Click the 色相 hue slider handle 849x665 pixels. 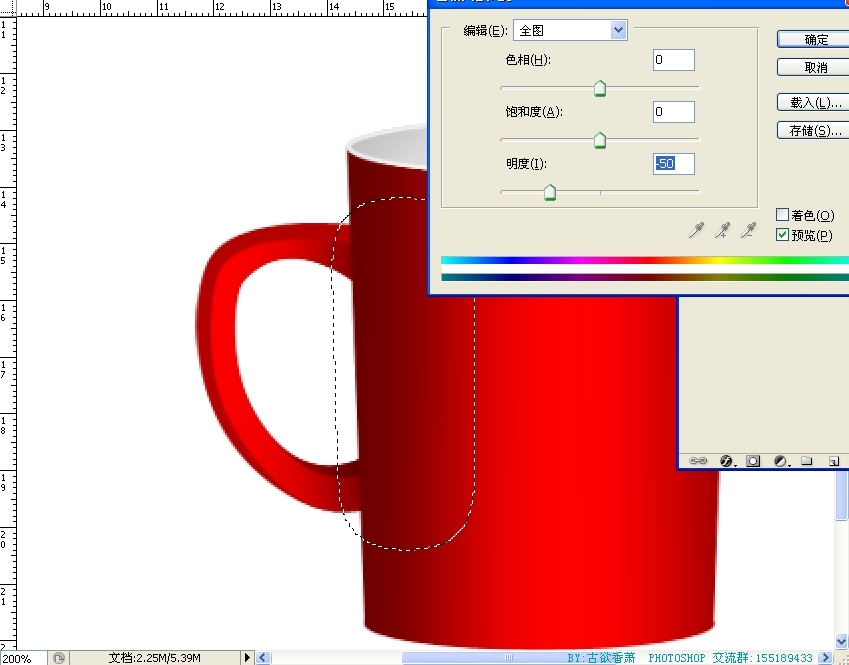600,90
